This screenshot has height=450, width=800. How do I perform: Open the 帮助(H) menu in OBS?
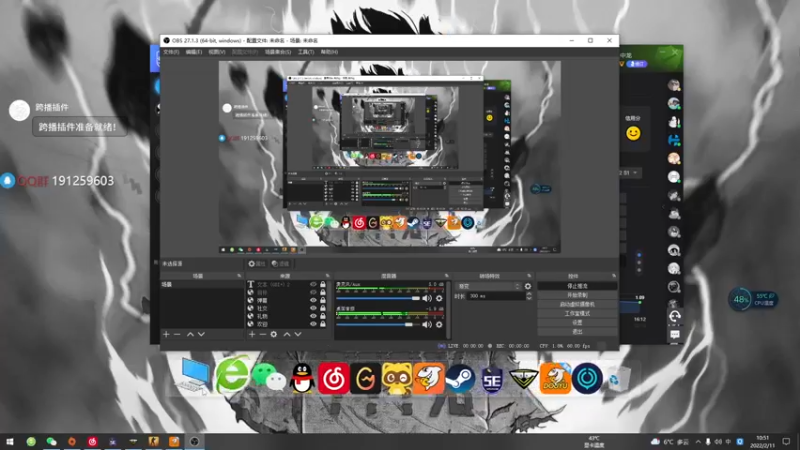(329, 52)
